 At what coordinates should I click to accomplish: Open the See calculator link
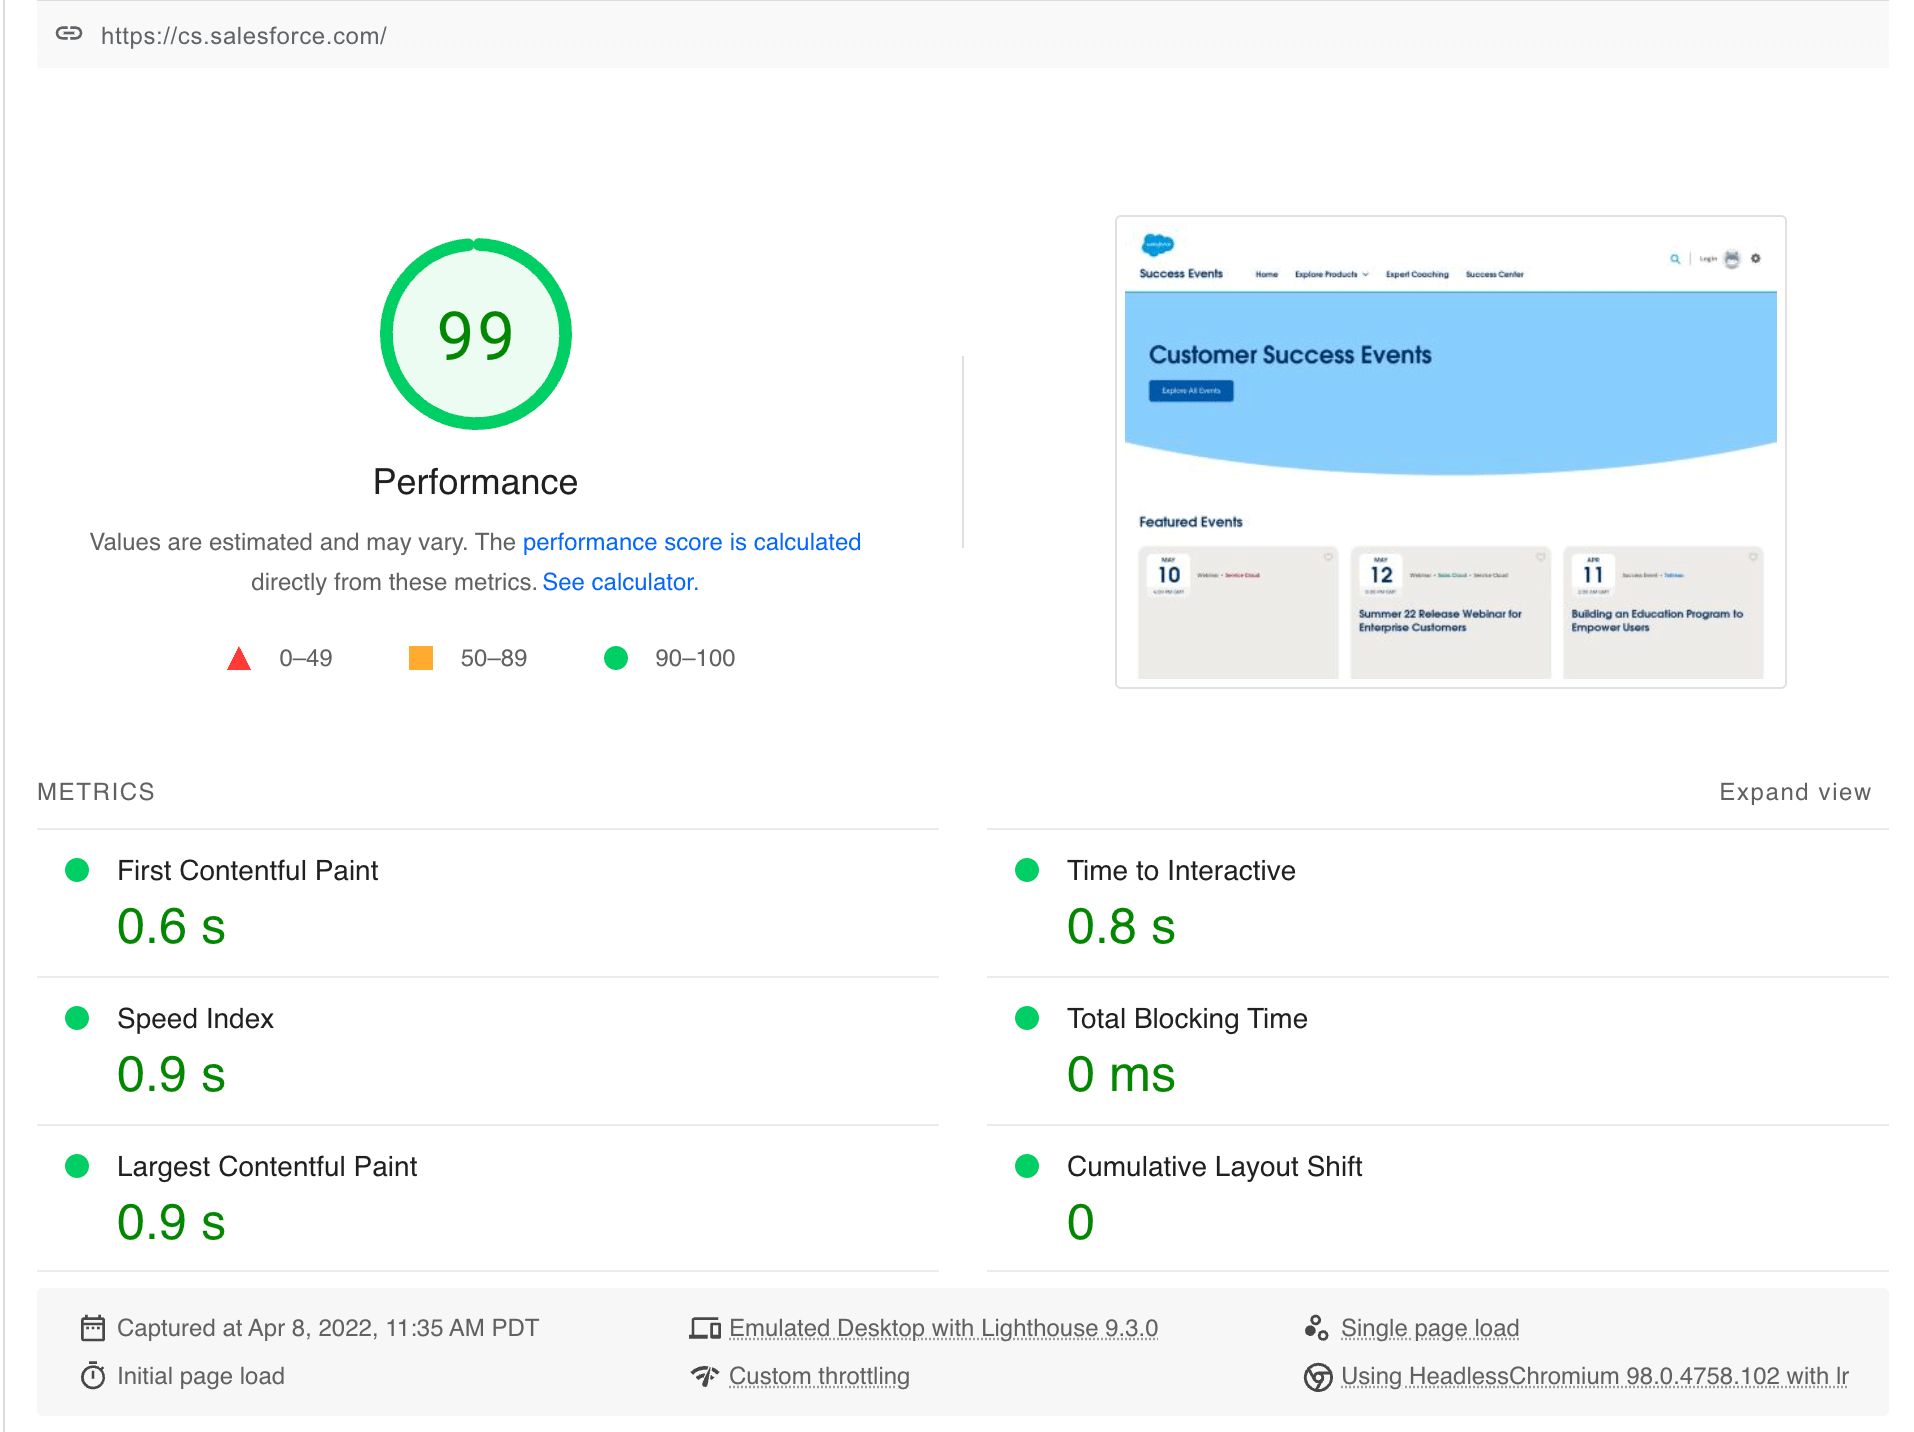tap(620, 582)
